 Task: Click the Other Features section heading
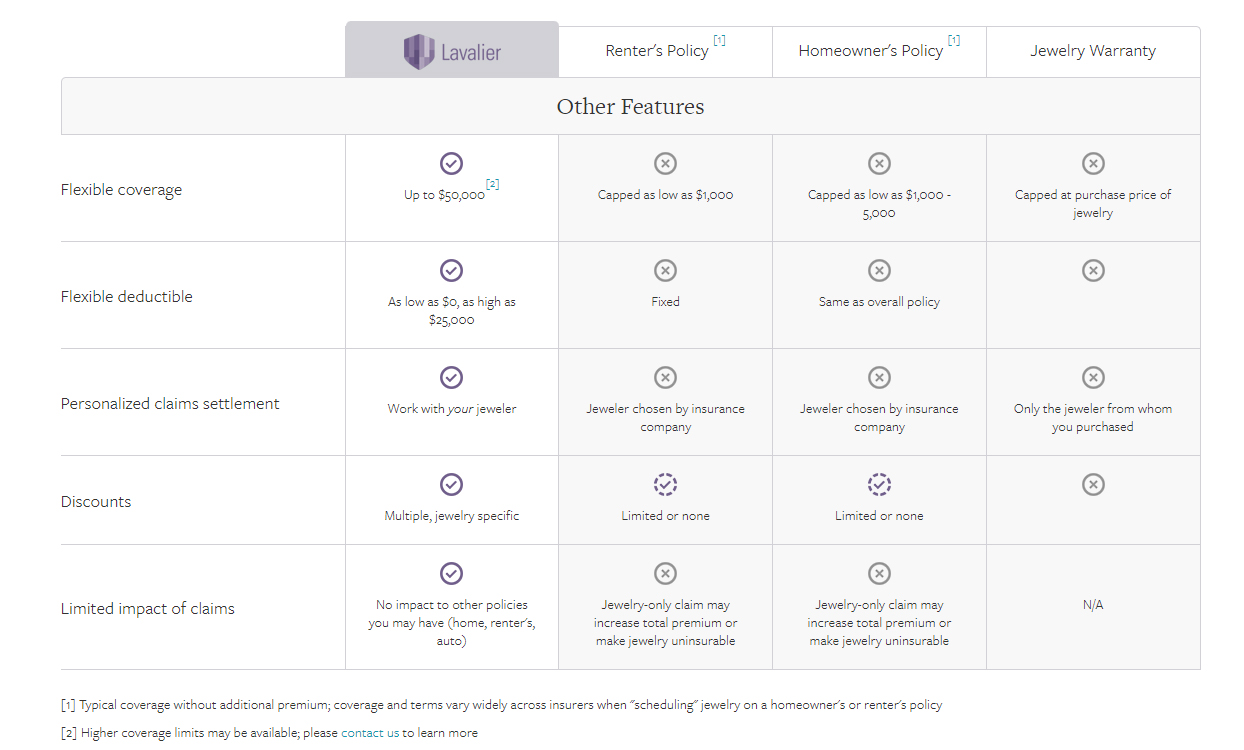pyautogui.click(x=630, y=106)
